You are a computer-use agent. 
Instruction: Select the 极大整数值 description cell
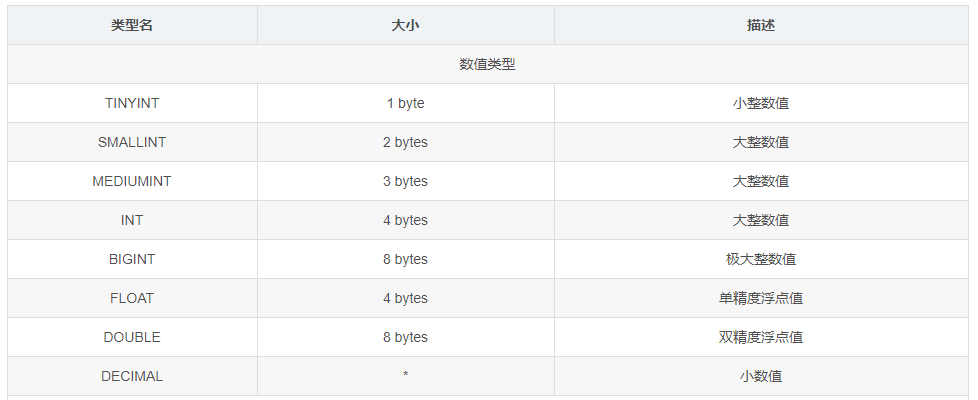(x=760, y=259)
